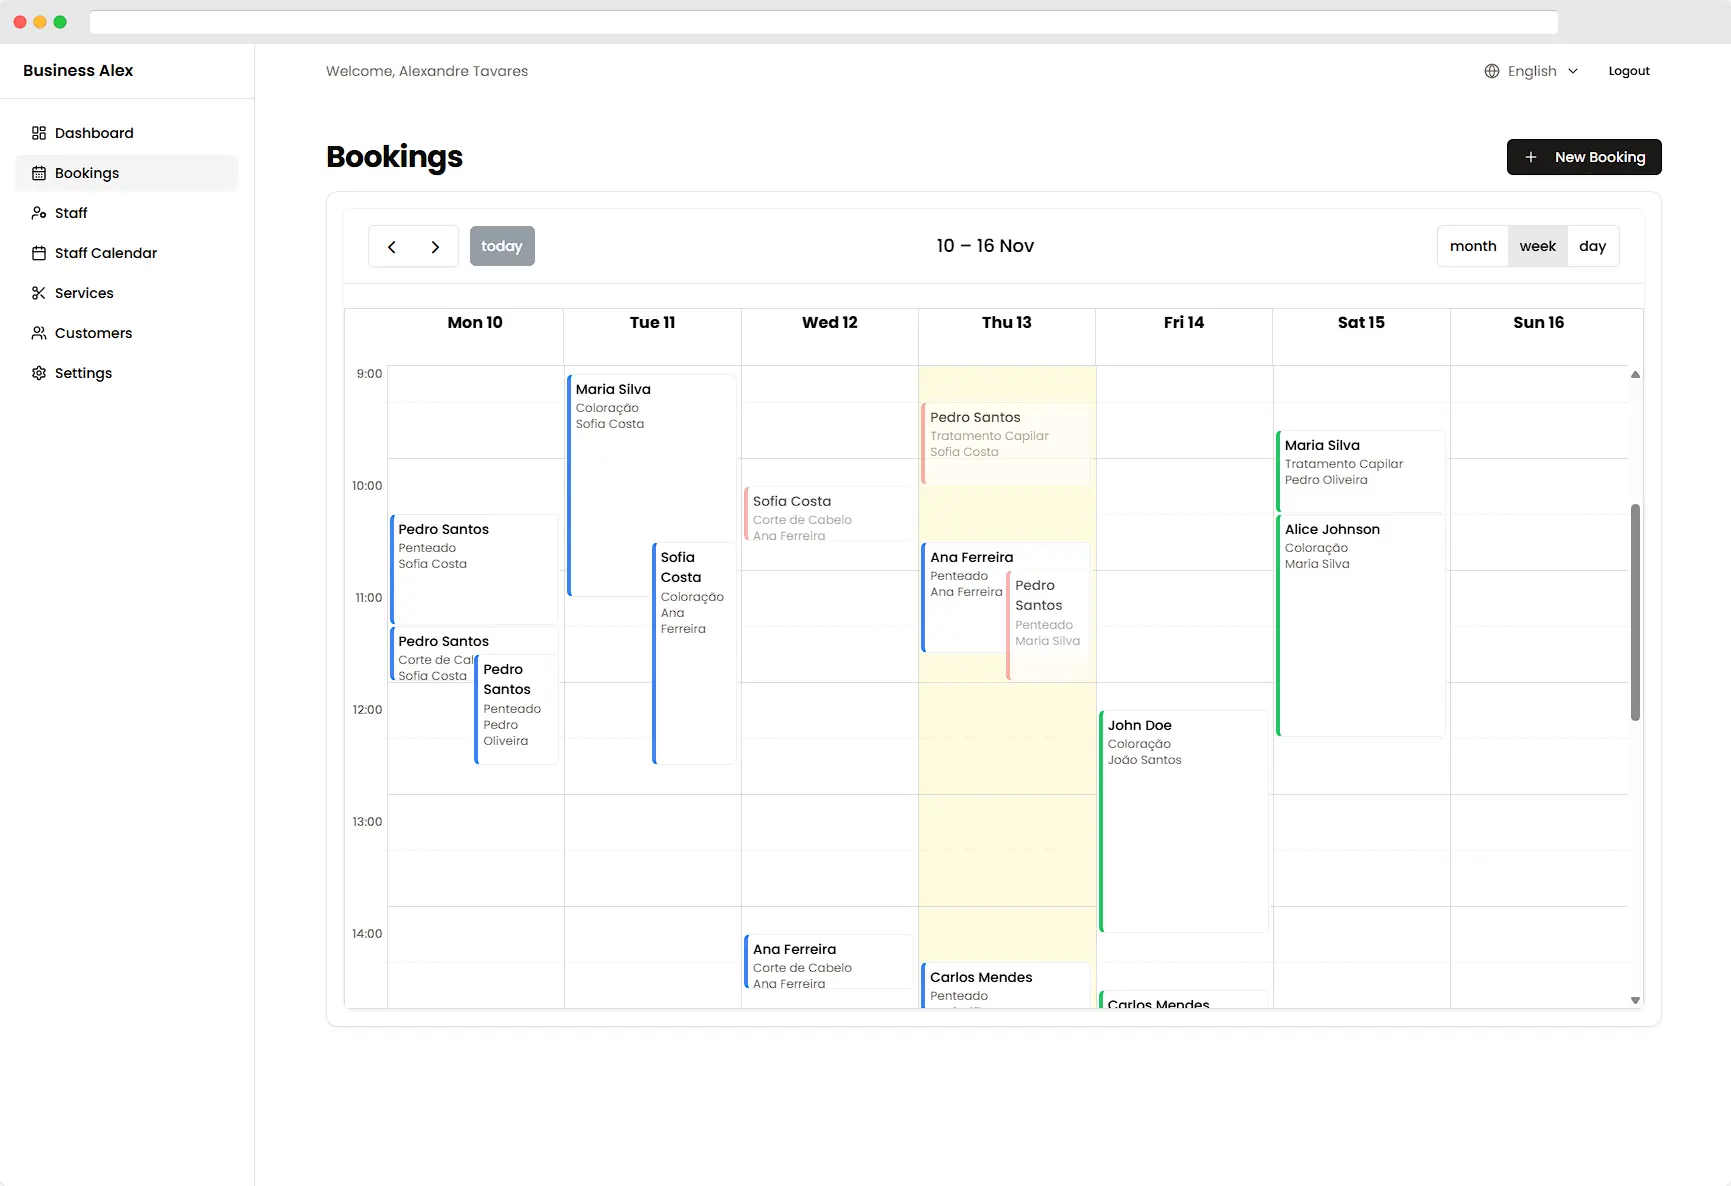Open Staff Calendar via its calendar icon
This screenshot has width=1731, height=1186.
tap(39, 253)
